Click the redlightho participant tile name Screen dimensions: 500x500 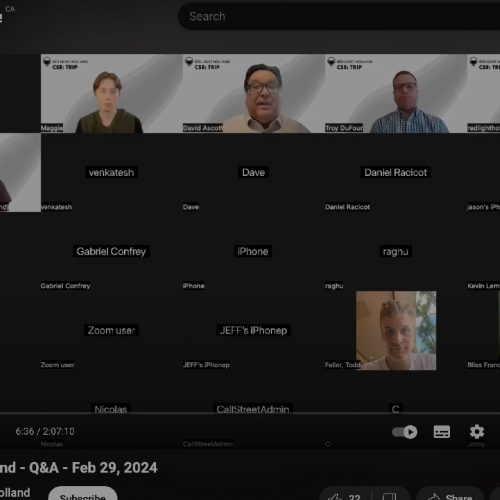click(483, 128)
